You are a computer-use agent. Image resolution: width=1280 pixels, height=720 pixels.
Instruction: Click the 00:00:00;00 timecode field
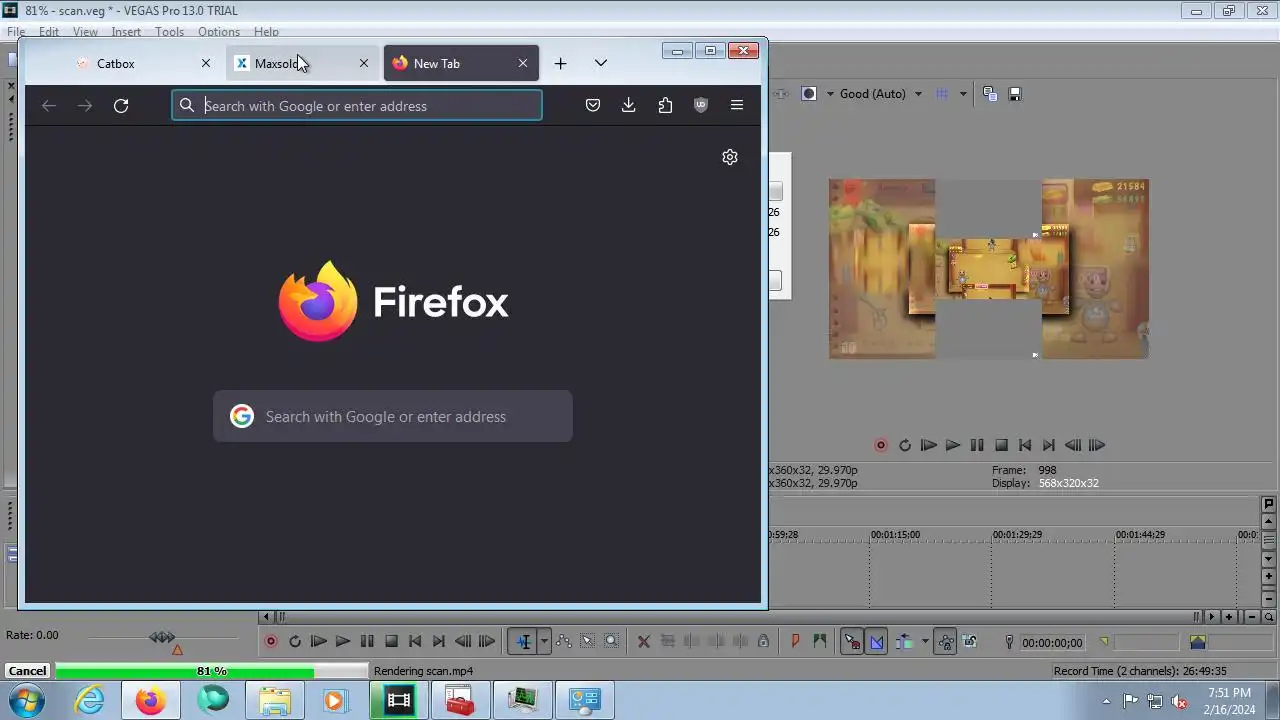point(1052,643)
